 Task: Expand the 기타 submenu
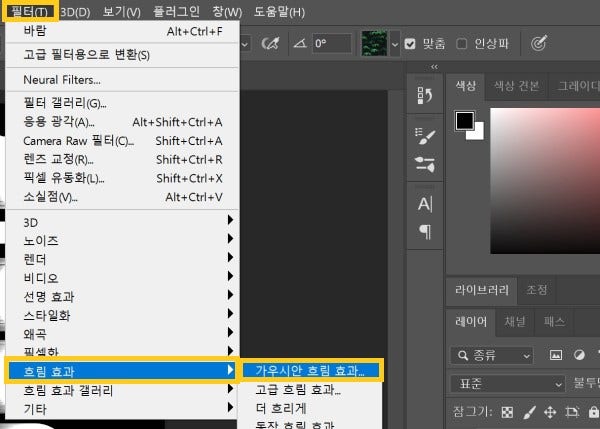click(x=122, y=409)
